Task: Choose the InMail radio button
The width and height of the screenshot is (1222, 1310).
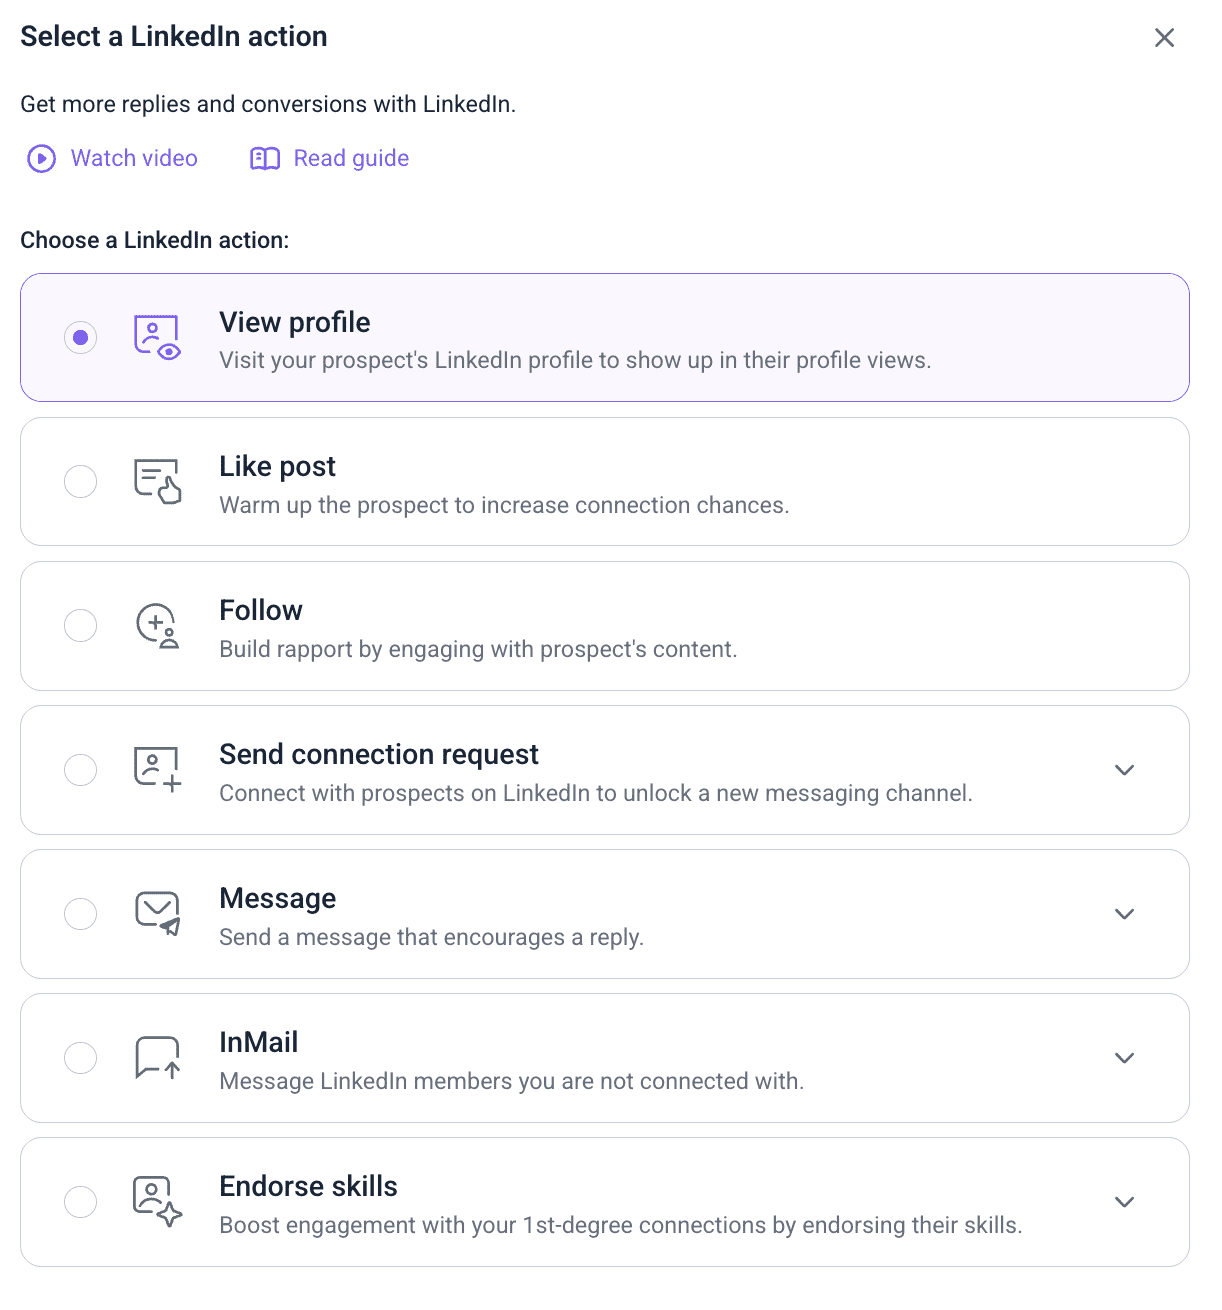Action: coord(81,1057)
